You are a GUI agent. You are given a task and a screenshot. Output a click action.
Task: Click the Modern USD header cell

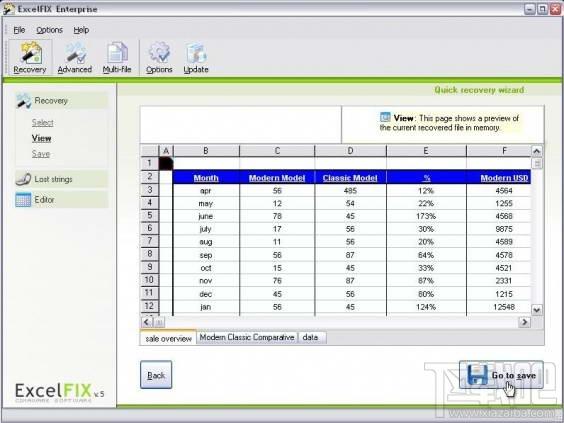[x=499, y=178]
